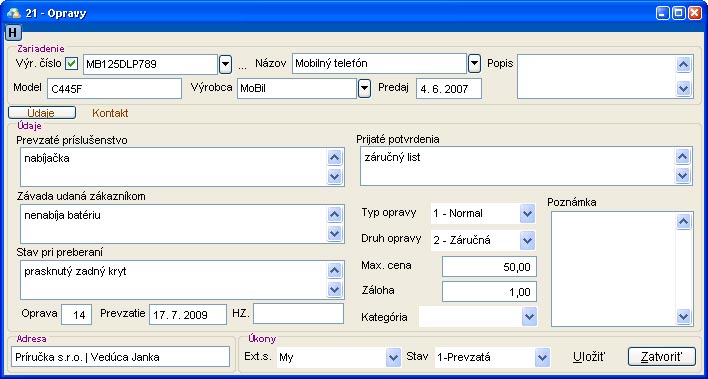Screen dimensions: 708x379
Task: Click the down arrow in Závada udaná zákazníkom box
Action: pyautogui.click(x=335, y=234)
